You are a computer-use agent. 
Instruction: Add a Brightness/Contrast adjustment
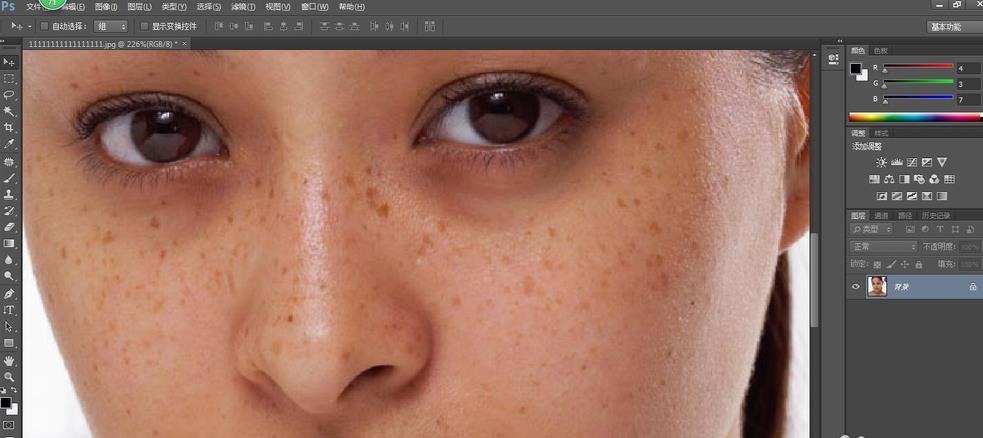[x=881, y=162]
